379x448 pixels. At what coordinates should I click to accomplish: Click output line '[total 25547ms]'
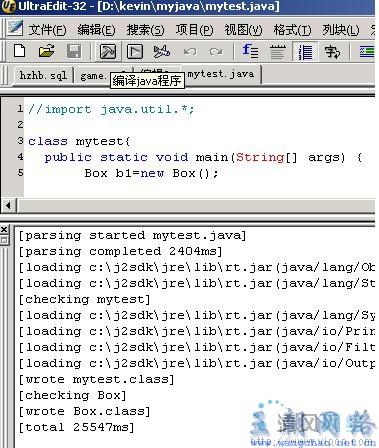pos(76,428)
